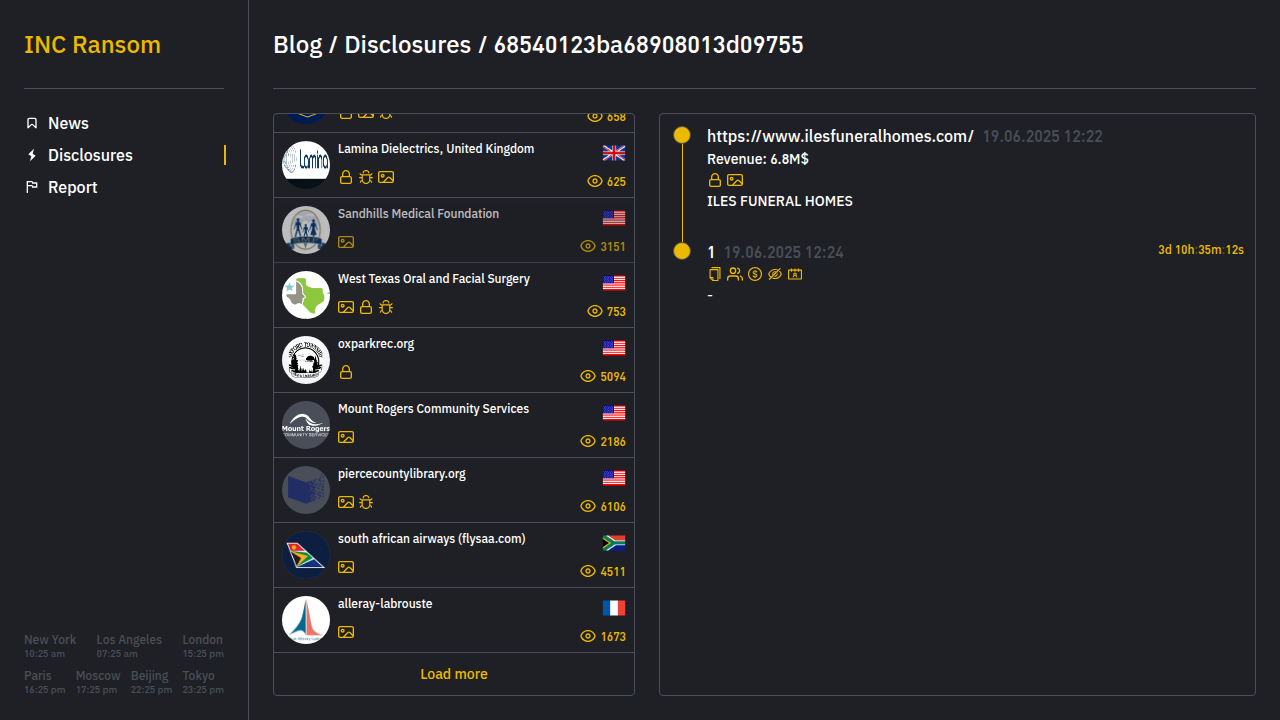Click the lightning bolt icon beside Disclosures

32,155
